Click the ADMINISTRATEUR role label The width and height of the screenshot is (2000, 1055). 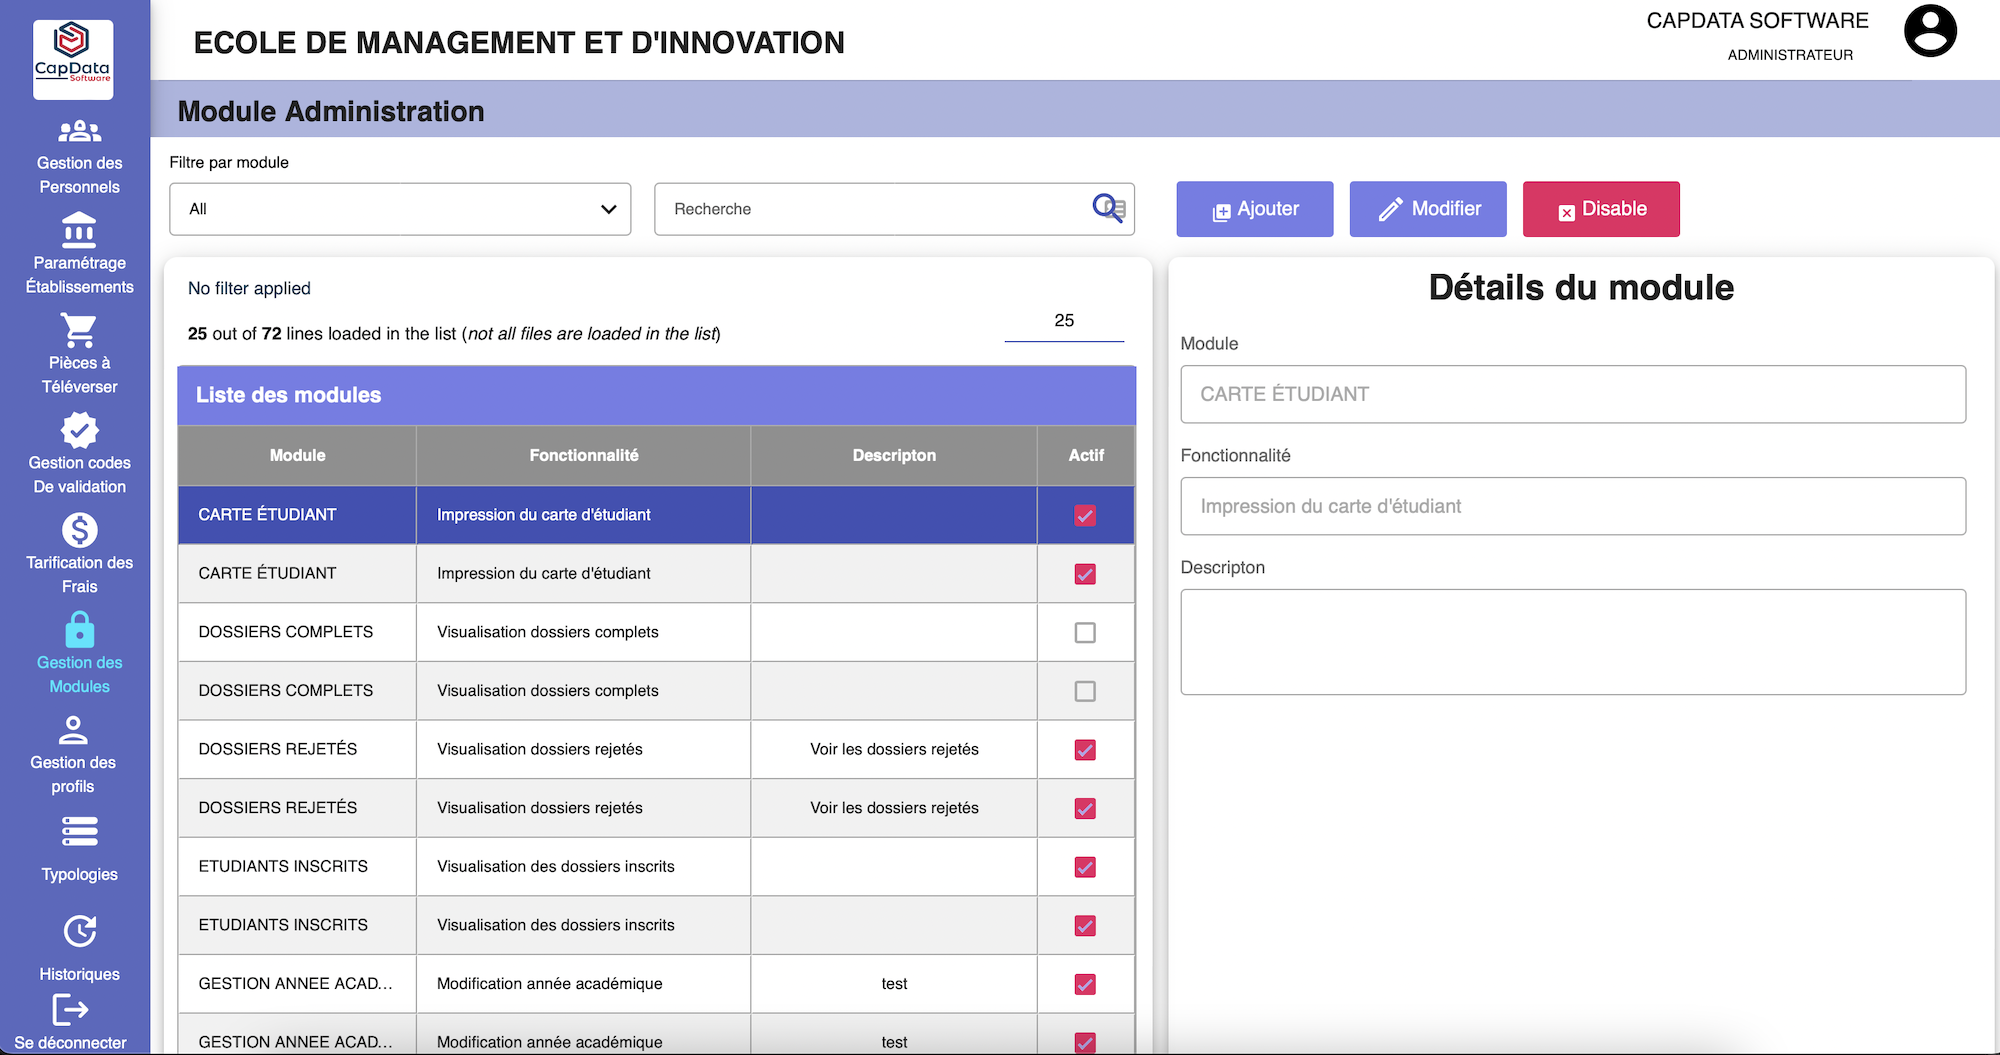coord(1790,55)
